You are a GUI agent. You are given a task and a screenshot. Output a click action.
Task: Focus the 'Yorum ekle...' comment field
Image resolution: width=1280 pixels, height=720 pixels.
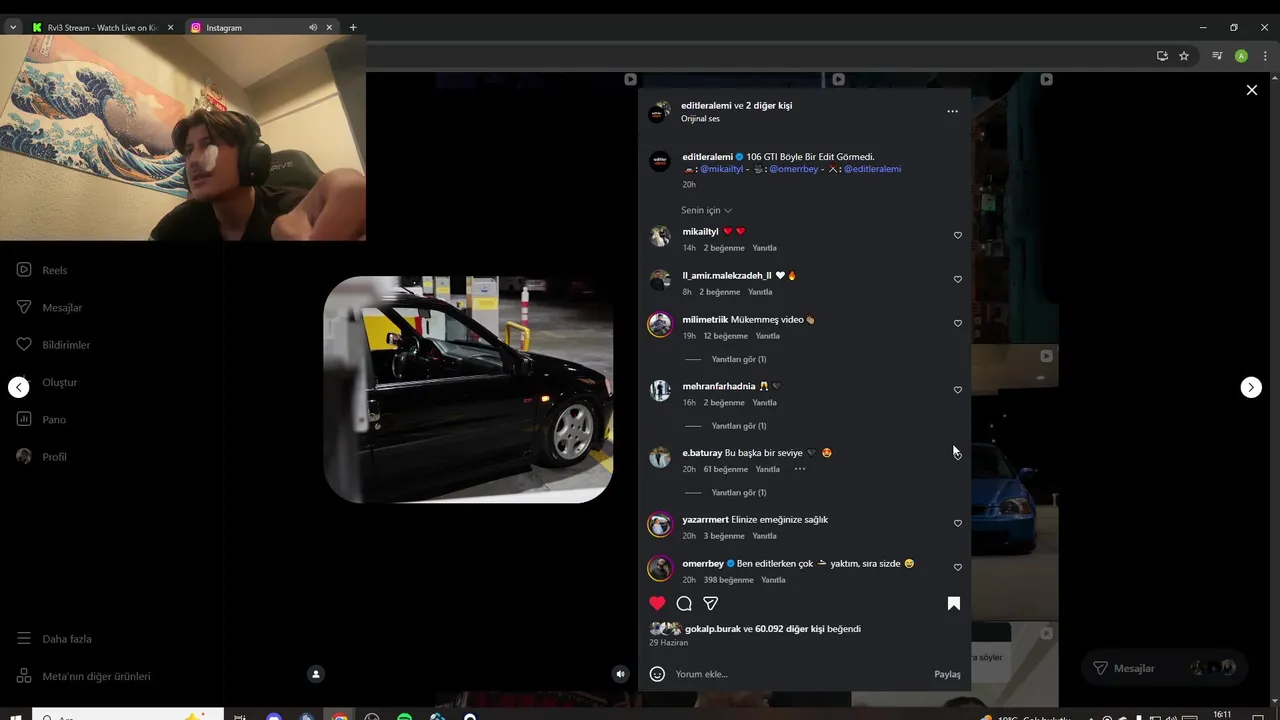click(800, 674)
